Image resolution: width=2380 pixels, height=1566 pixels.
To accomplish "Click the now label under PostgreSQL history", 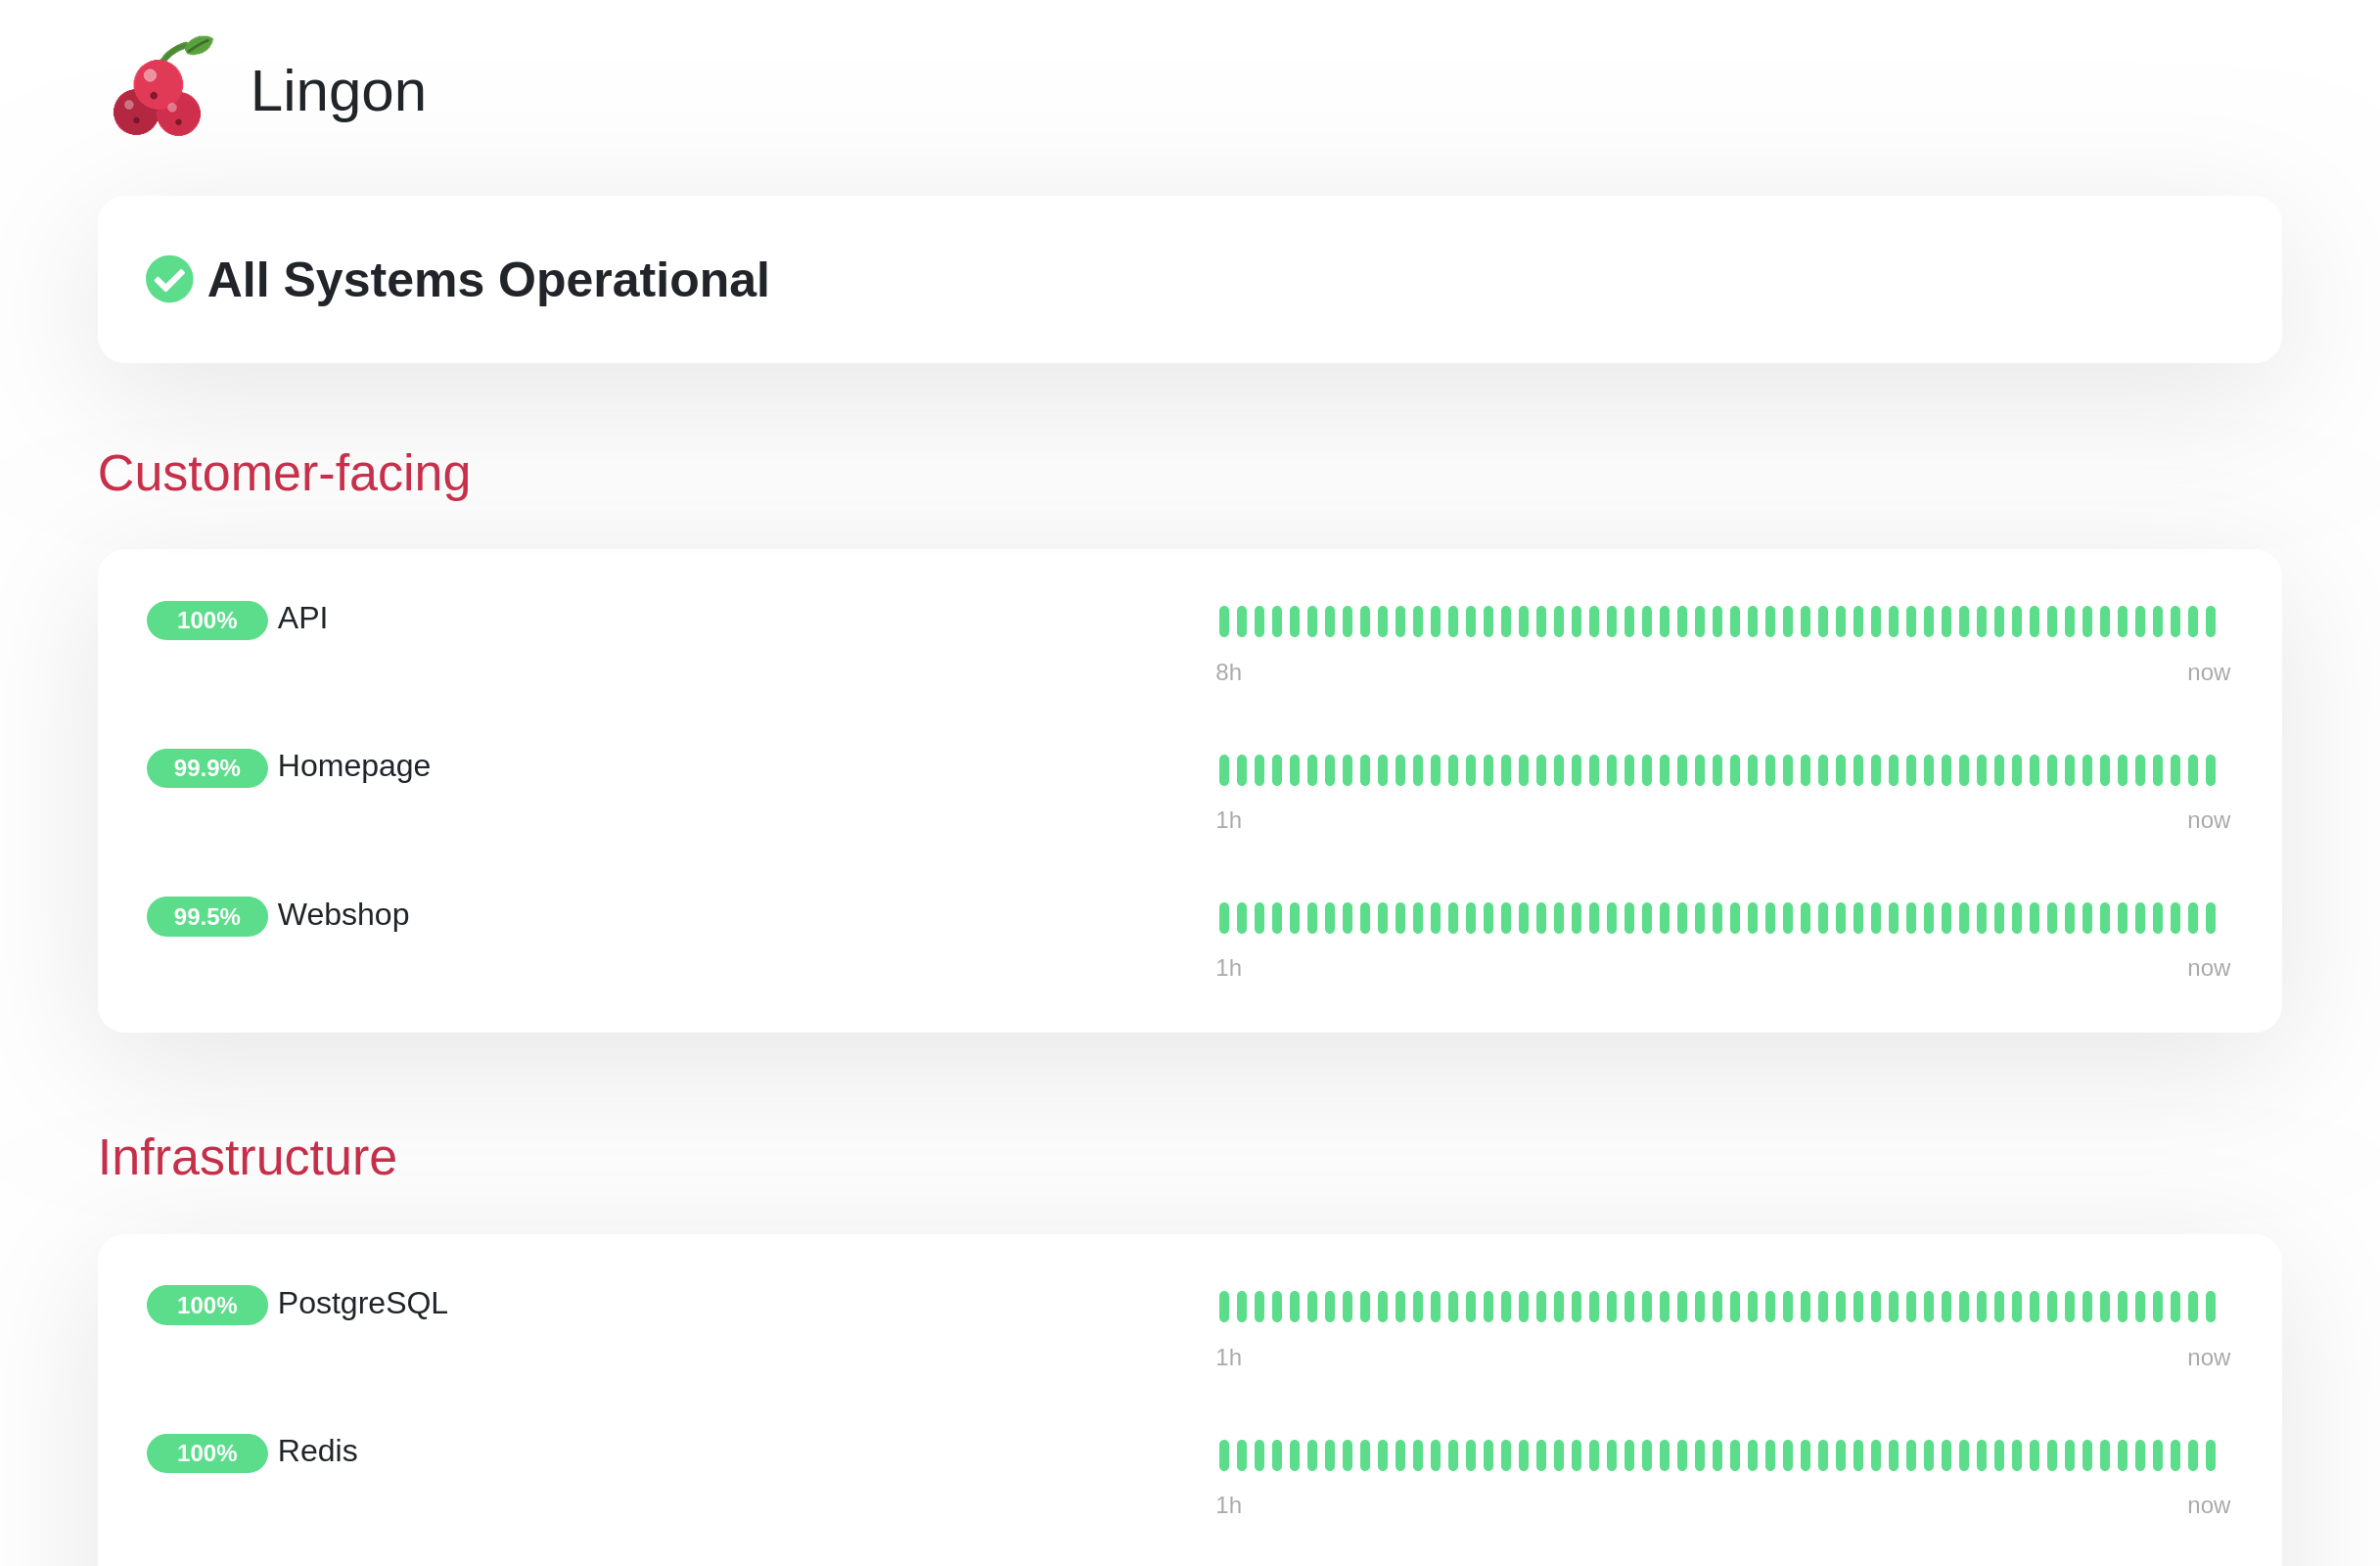I will pos(2208,1358).
